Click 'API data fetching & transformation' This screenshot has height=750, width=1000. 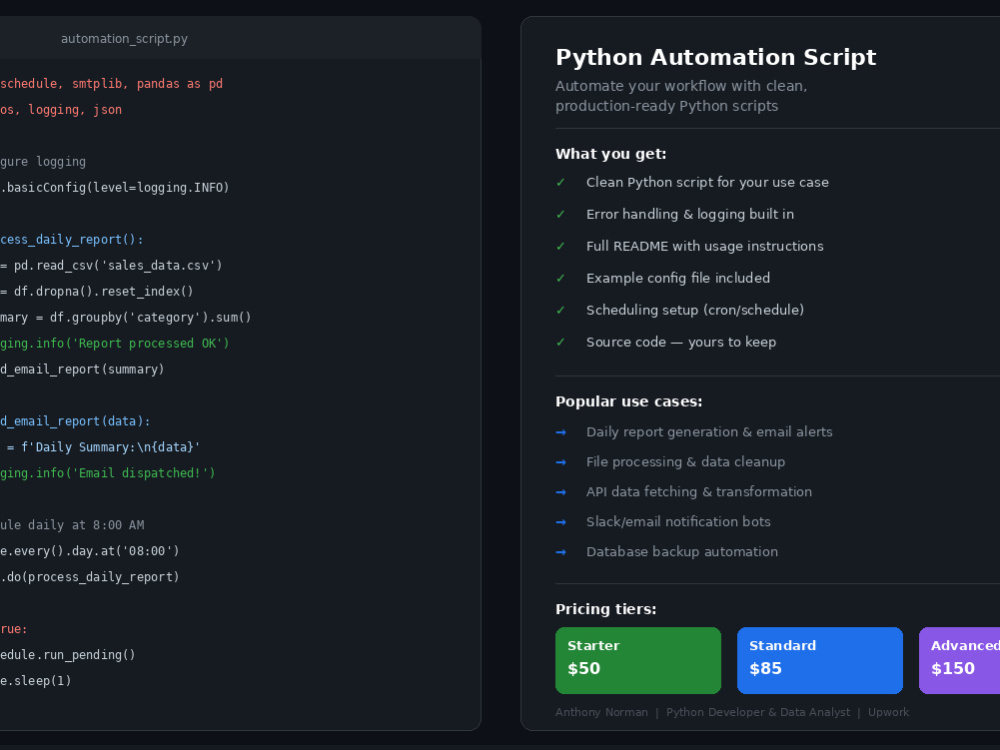[699, 492]
